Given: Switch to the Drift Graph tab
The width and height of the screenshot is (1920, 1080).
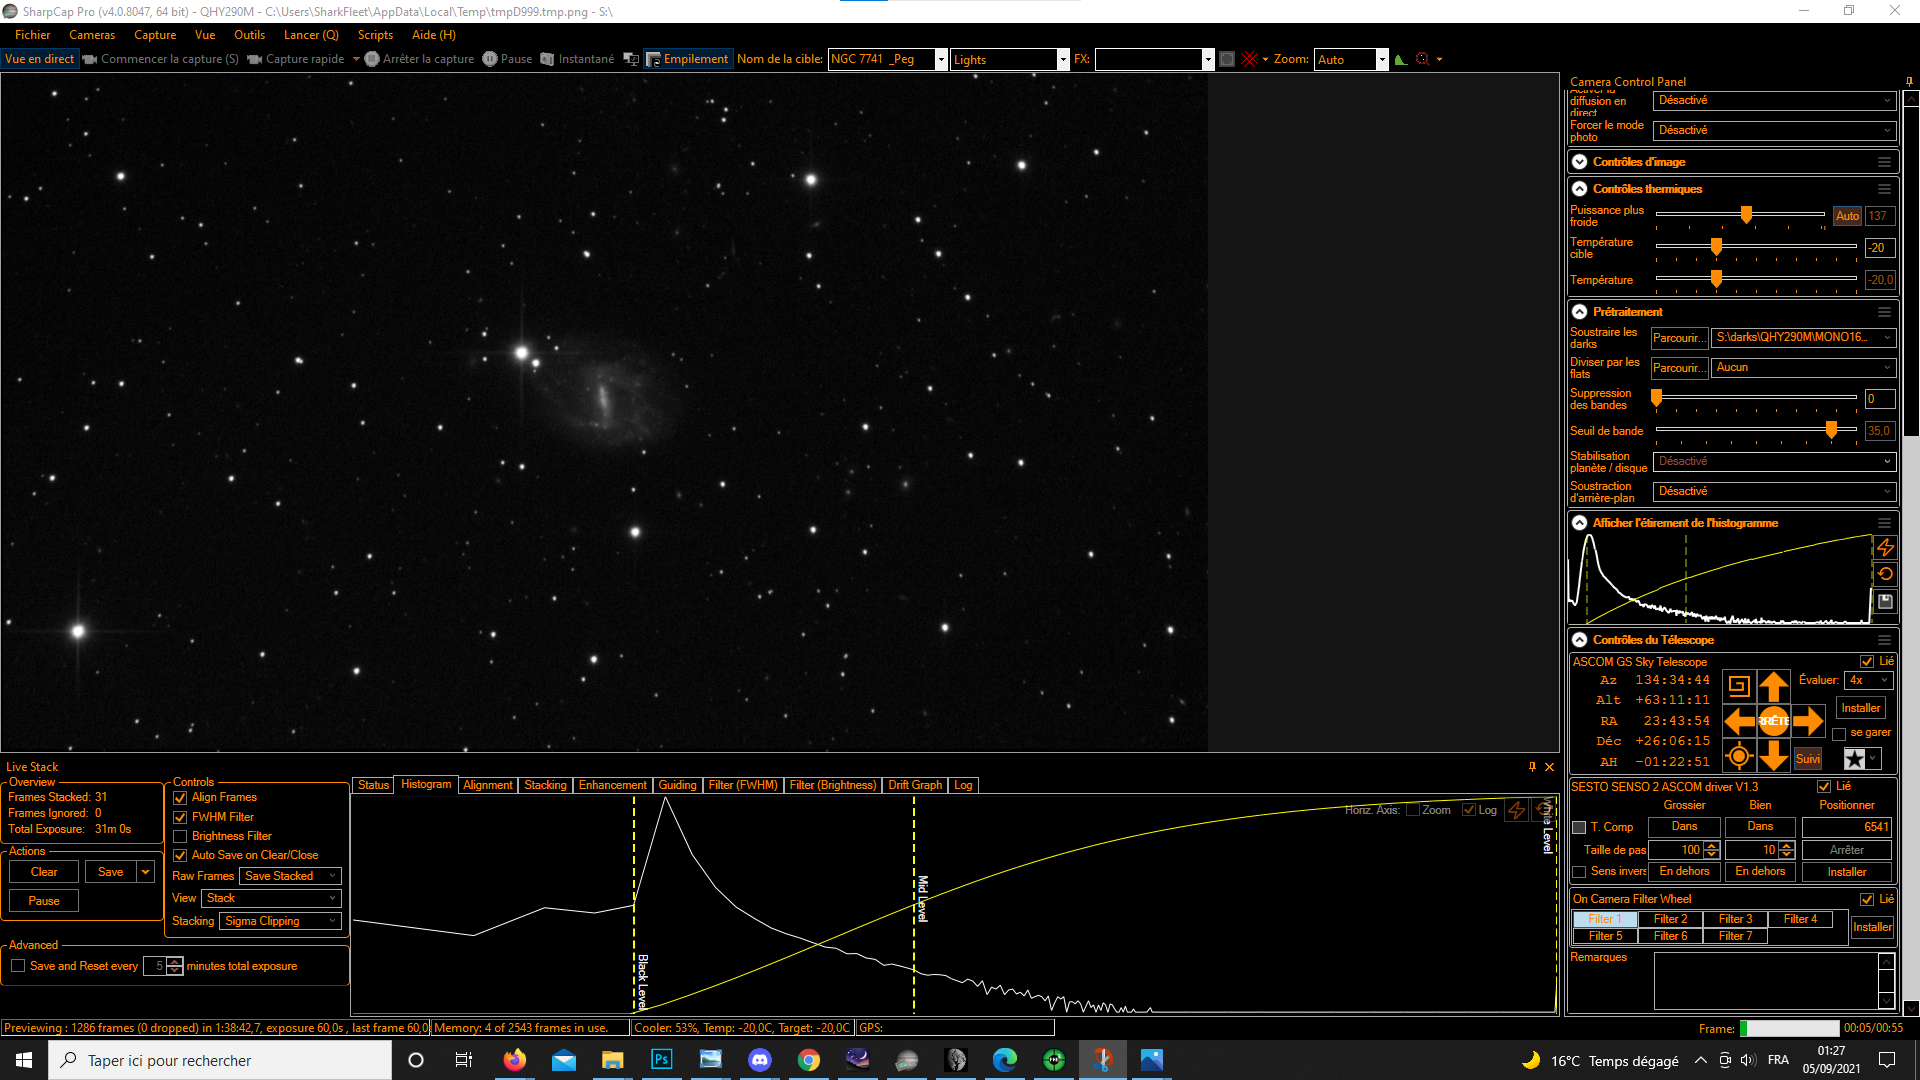Looking at the screenshot, I should (x=915, y=785).
